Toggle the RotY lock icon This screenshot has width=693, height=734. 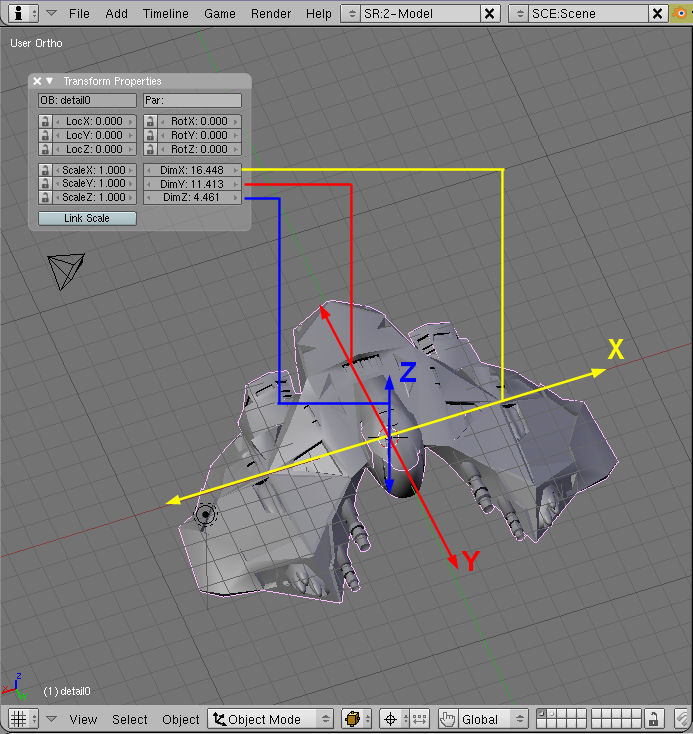pyautogui.click(x=150, y=135)
